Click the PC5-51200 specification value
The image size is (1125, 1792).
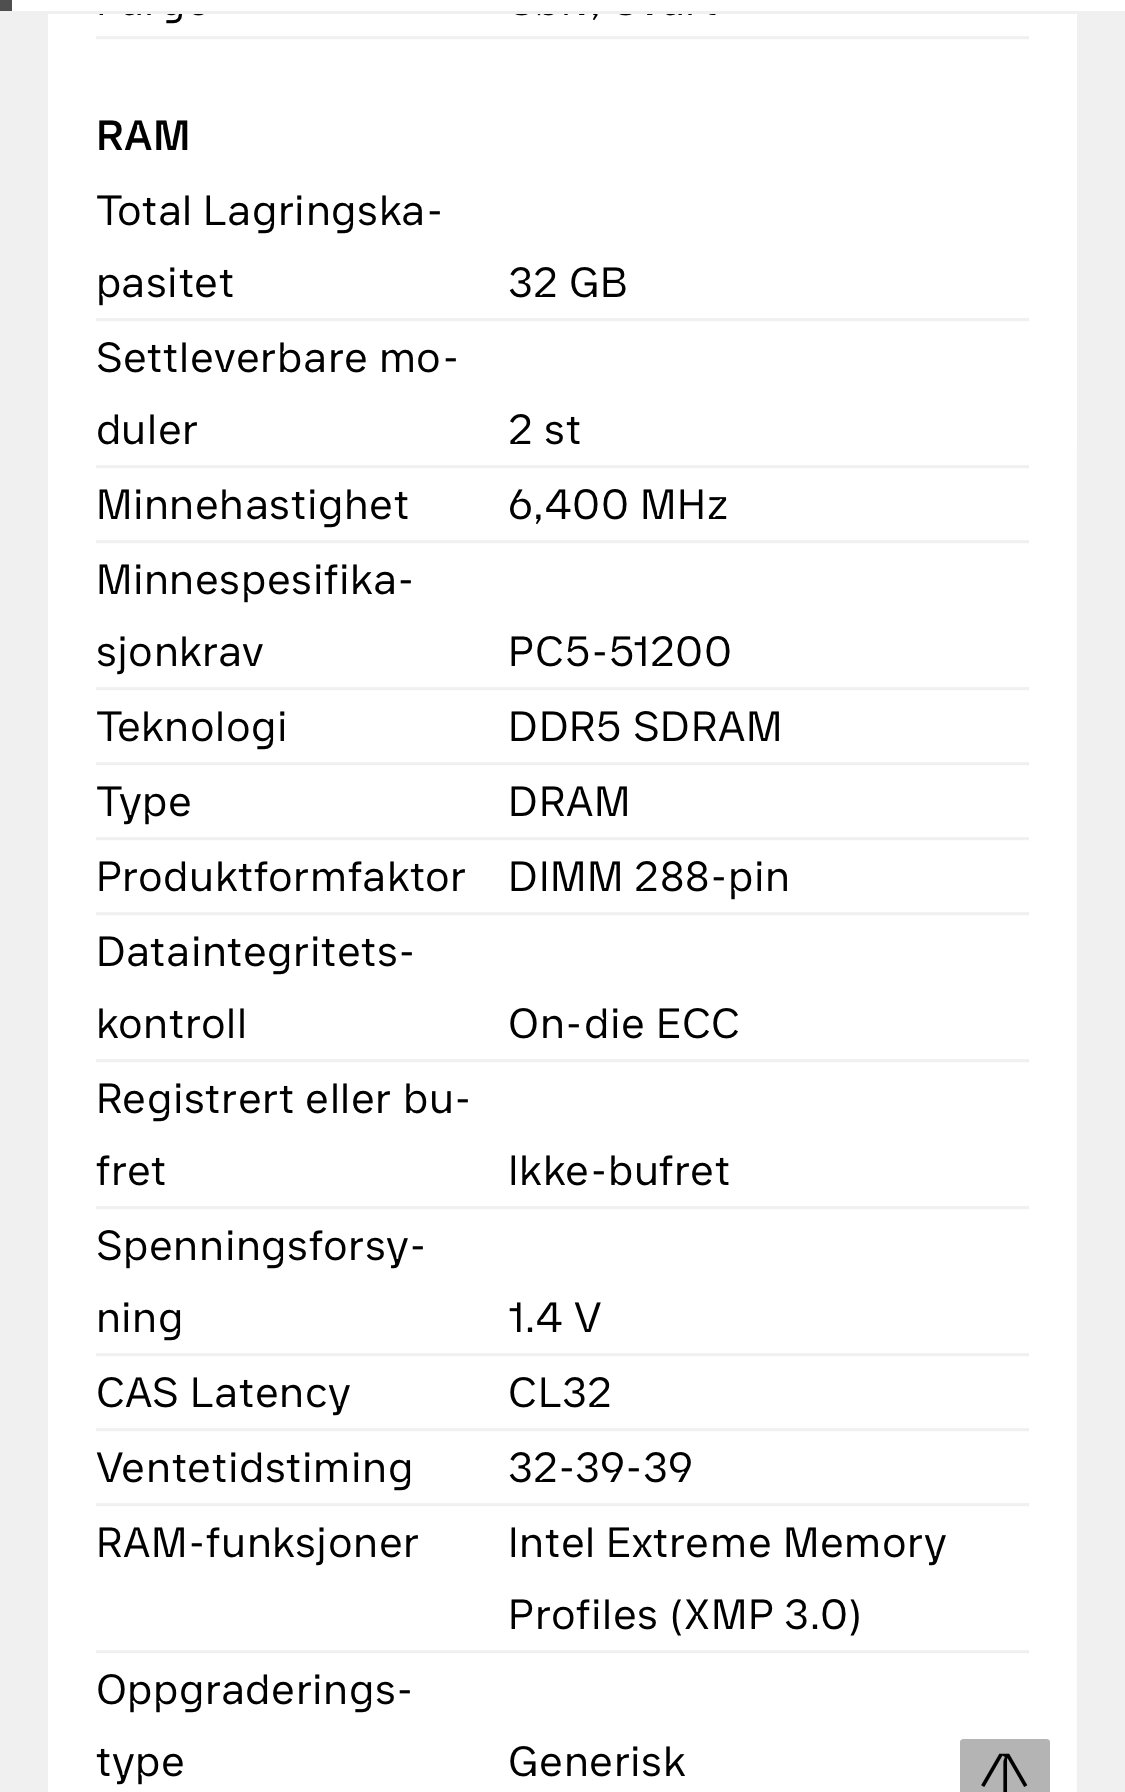(619, 652)
